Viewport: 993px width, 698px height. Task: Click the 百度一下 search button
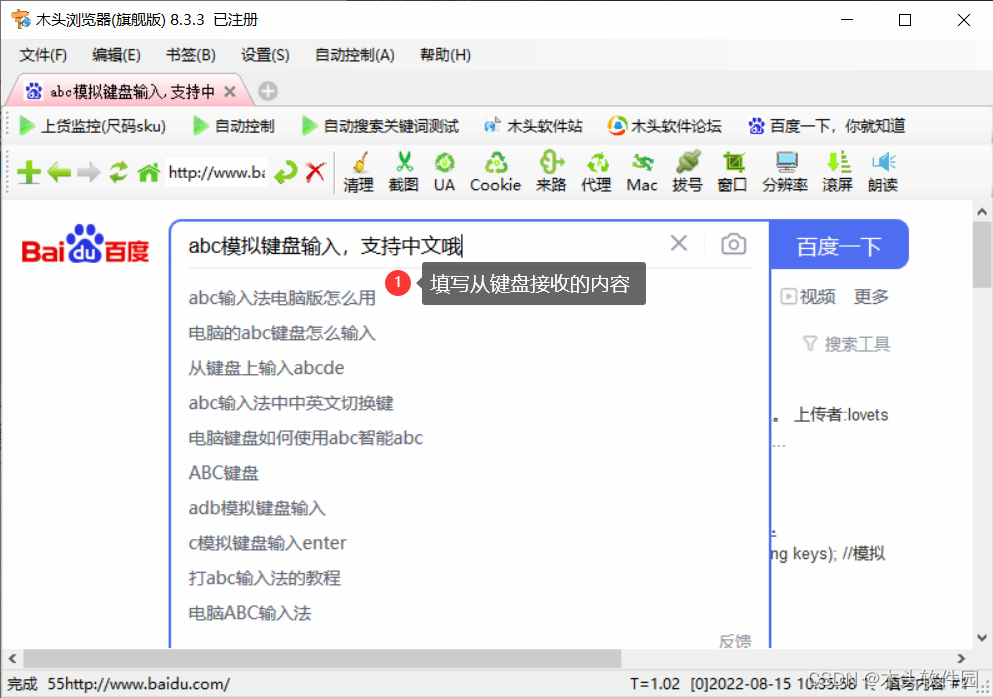pyautogui.click(x=838, y=245)
